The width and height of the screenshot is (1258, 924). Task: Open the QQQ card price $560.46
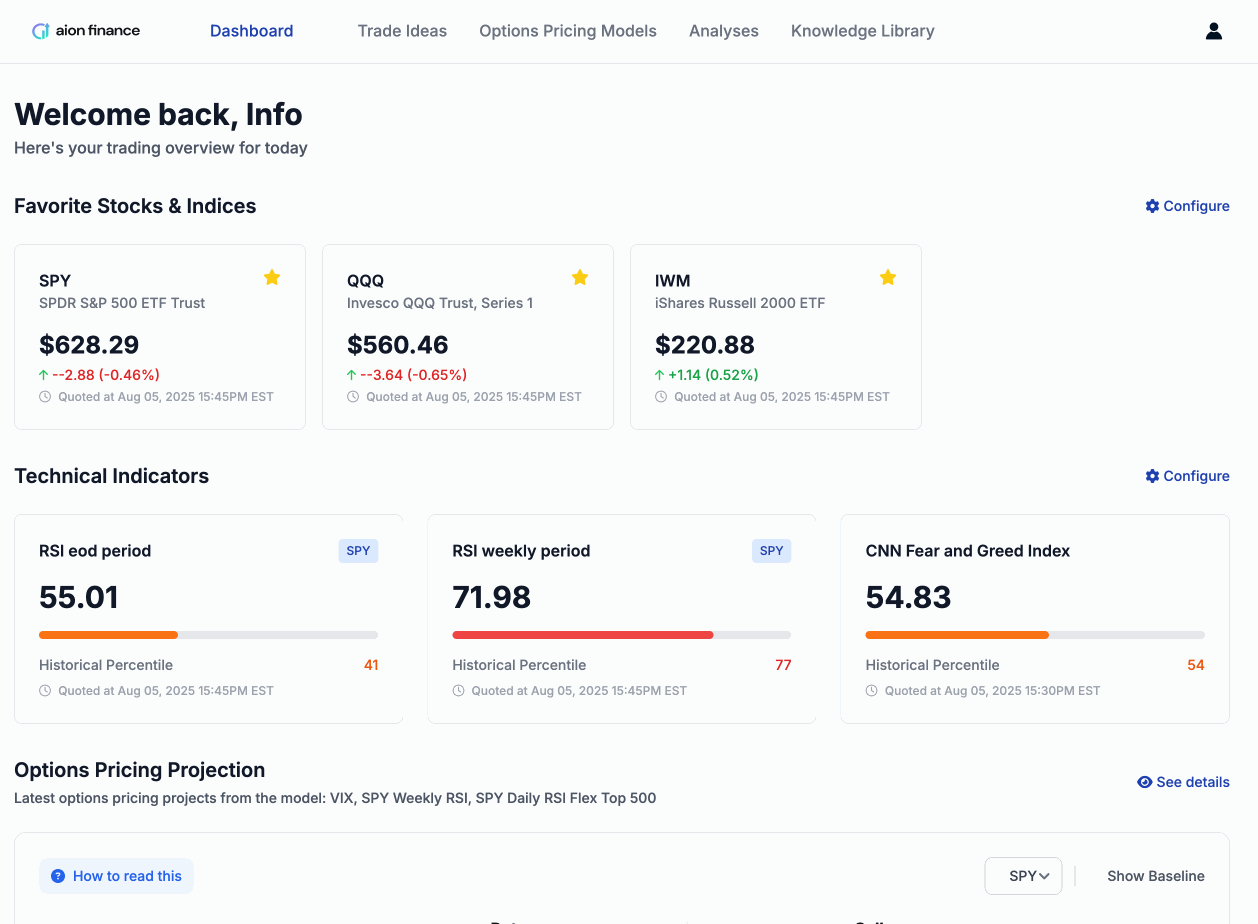(398, 345)
